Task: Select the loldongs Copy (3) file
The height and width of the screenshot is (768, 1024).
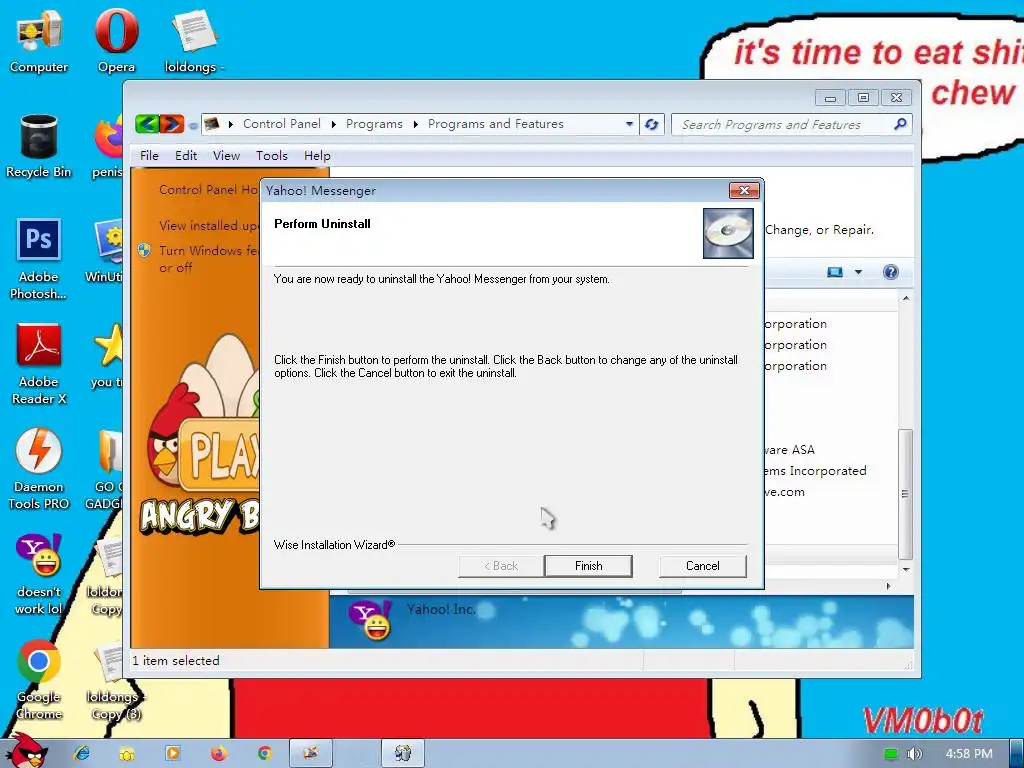Action: click(x=115, y=679)
